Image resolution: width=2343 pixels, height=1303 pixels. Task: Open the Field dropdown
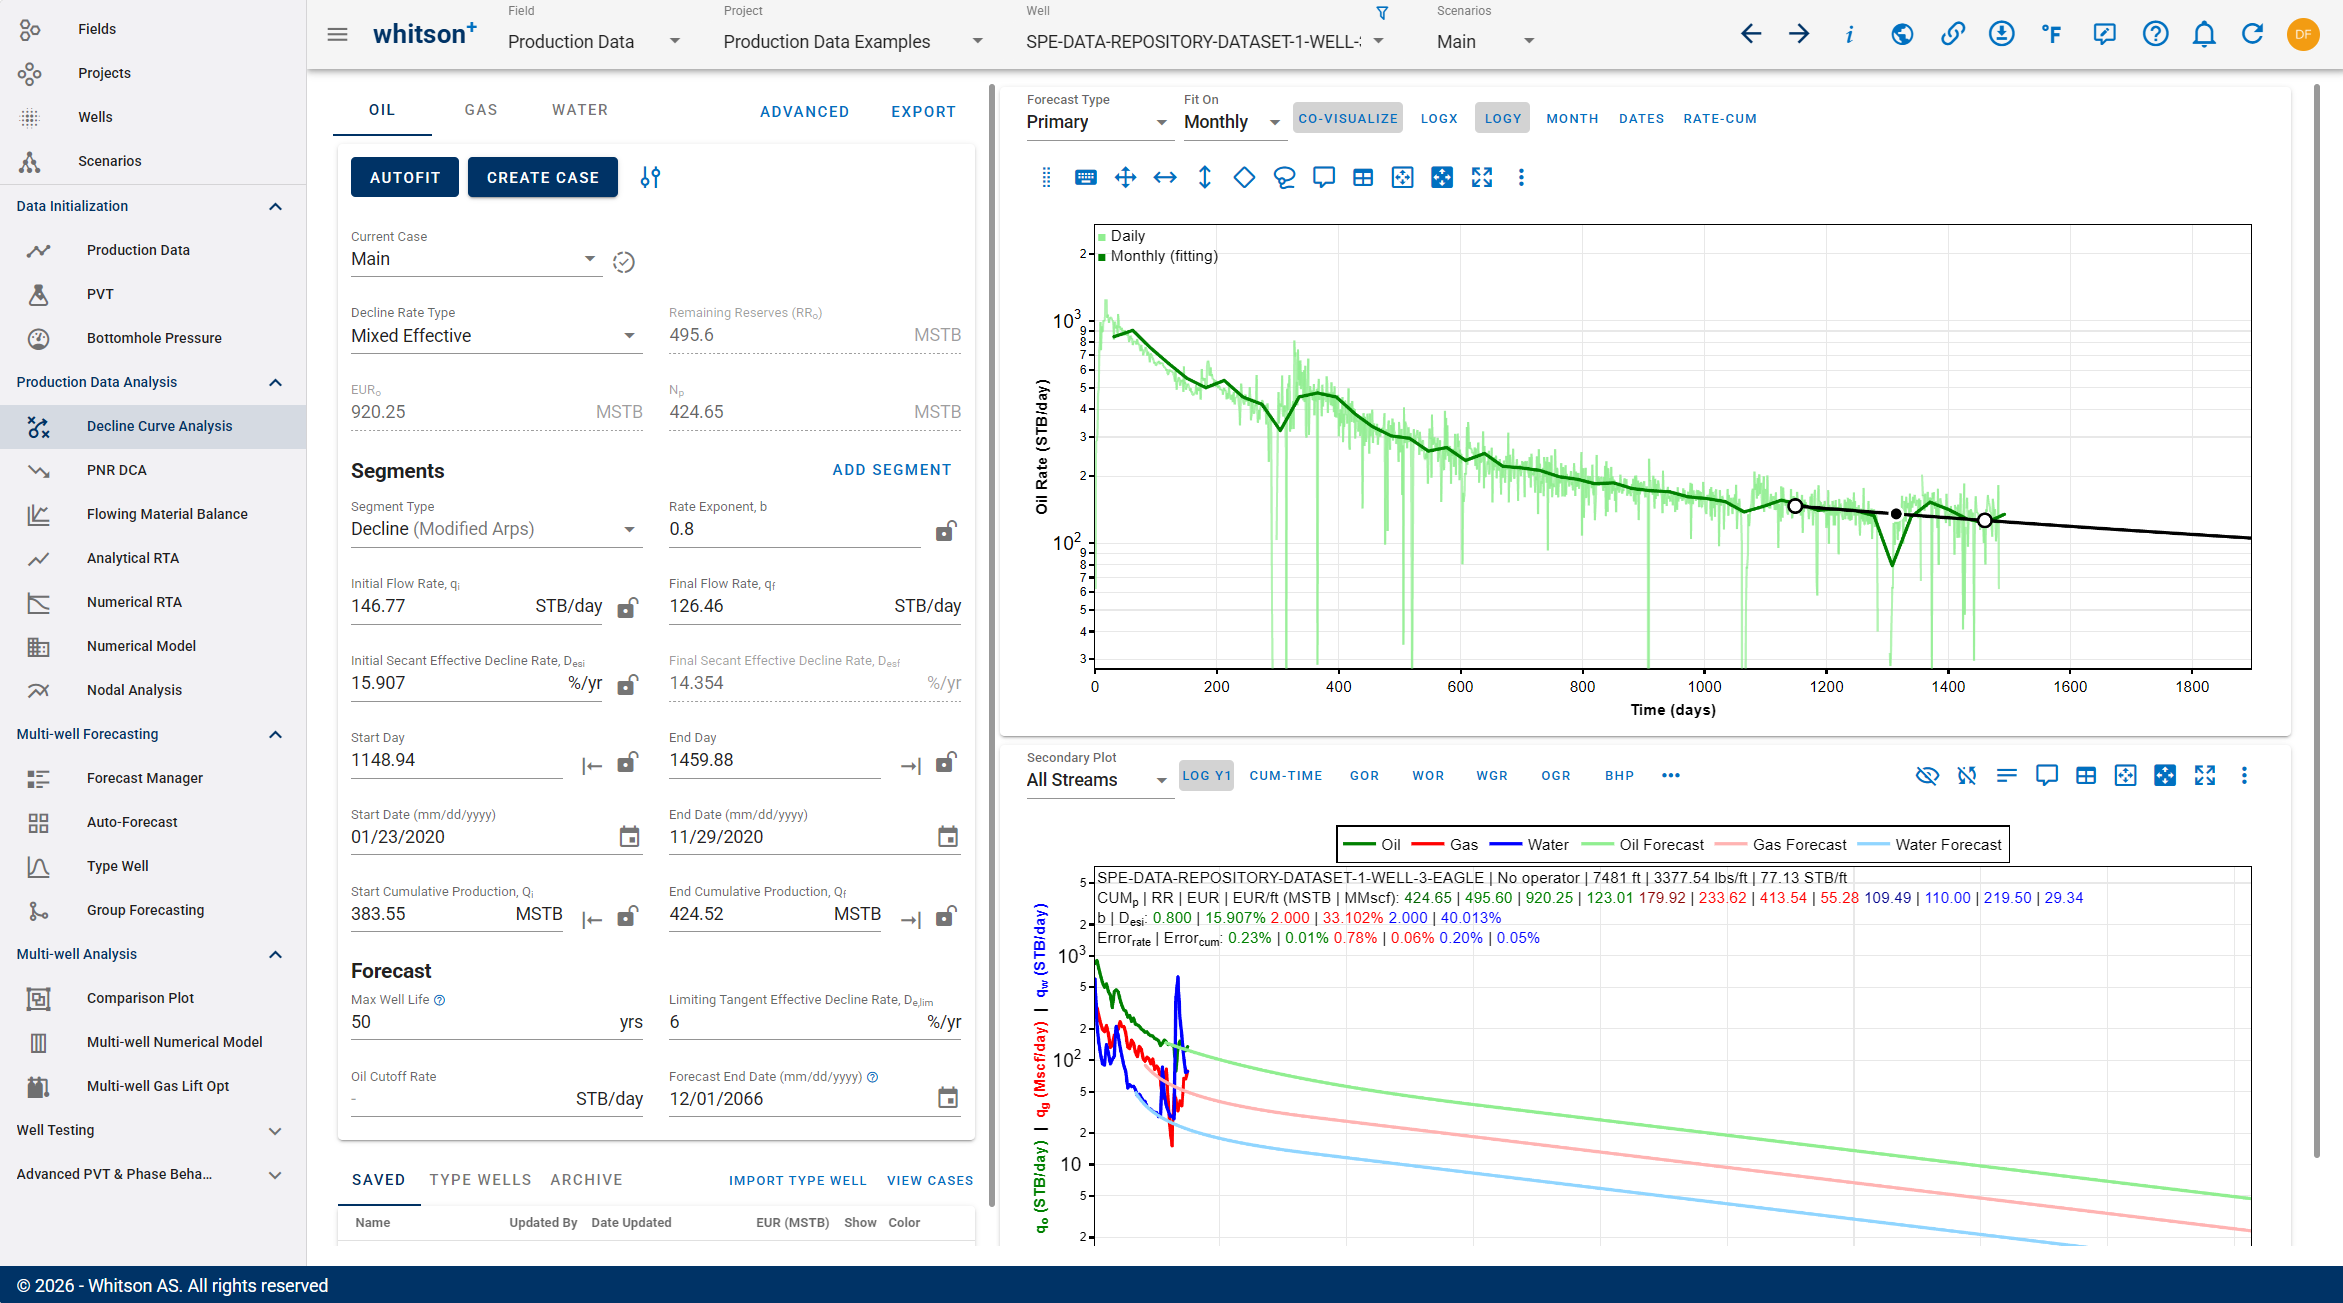594,41
